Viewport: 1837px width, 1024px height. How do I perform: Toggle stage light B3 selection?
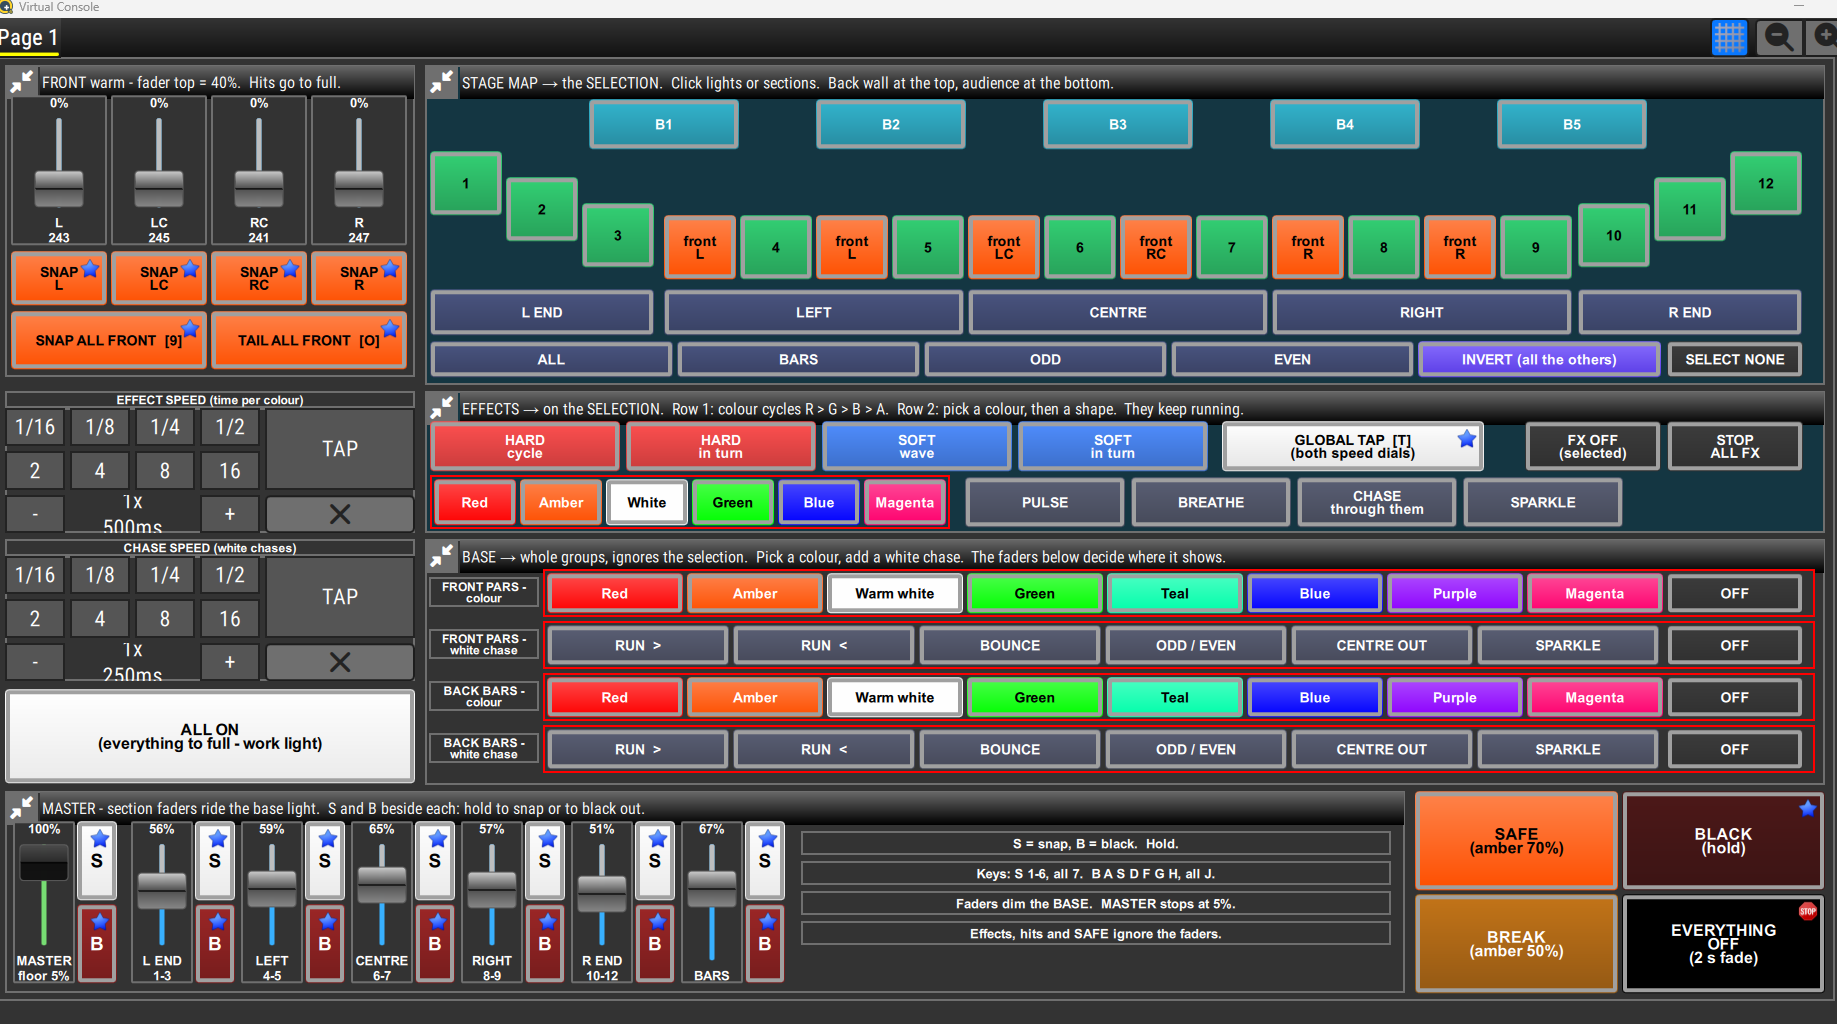pos(1117,125)
